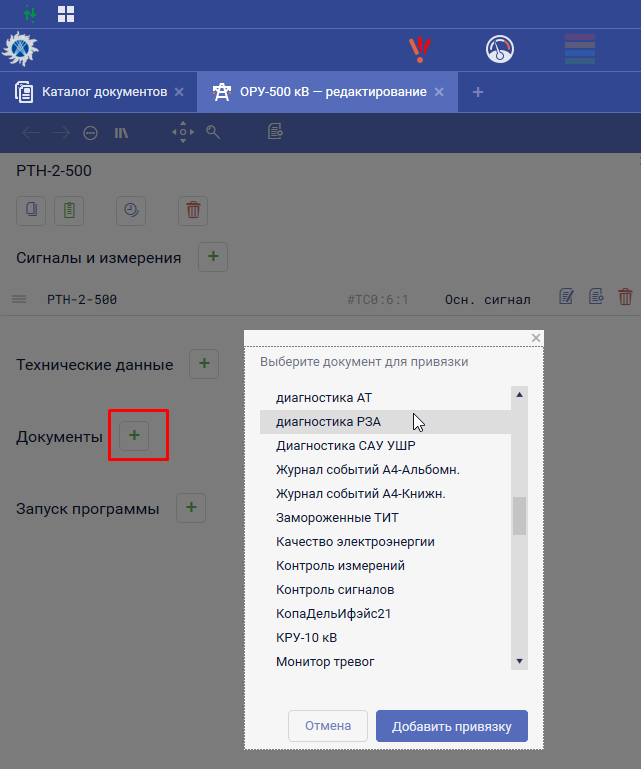Edit the РТН-2-500 signal row
This screenshot has height=769, width=641.
point(566,297)
